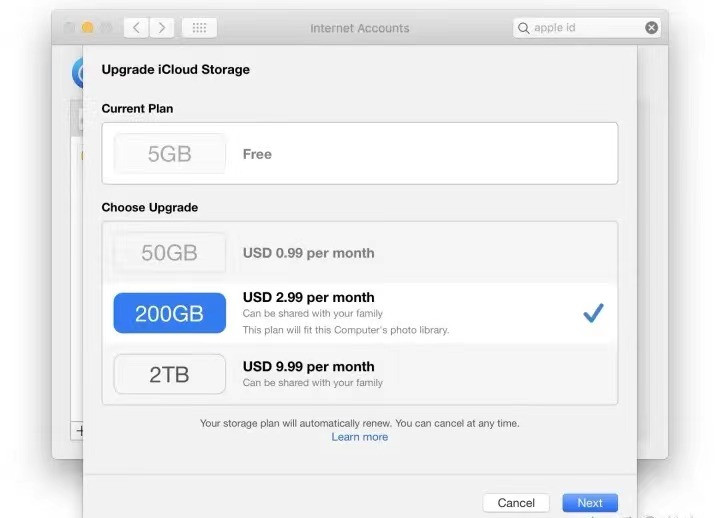Click the magnifying glass search icon

pos(523,28)
